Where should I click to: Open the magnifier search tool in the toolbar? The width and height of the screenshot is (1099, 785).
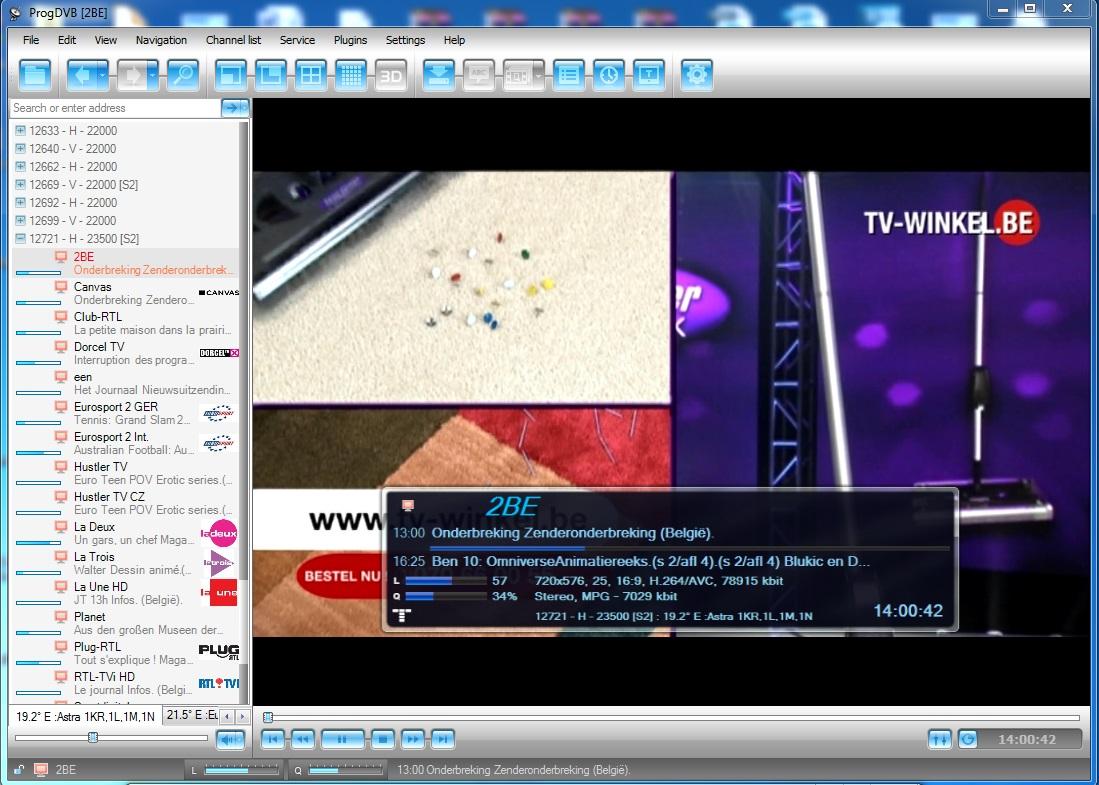183,75
